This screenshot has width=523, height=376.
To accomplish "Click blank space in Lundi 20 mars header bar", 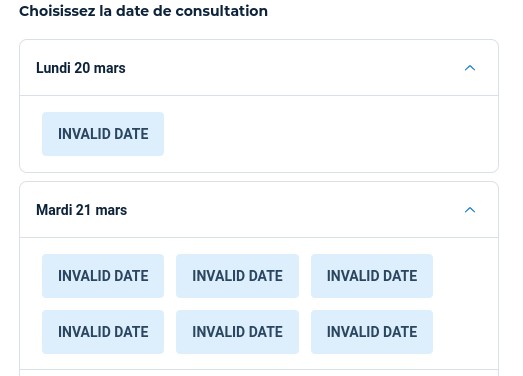I will pyautogui.click(x=294, y=68).
